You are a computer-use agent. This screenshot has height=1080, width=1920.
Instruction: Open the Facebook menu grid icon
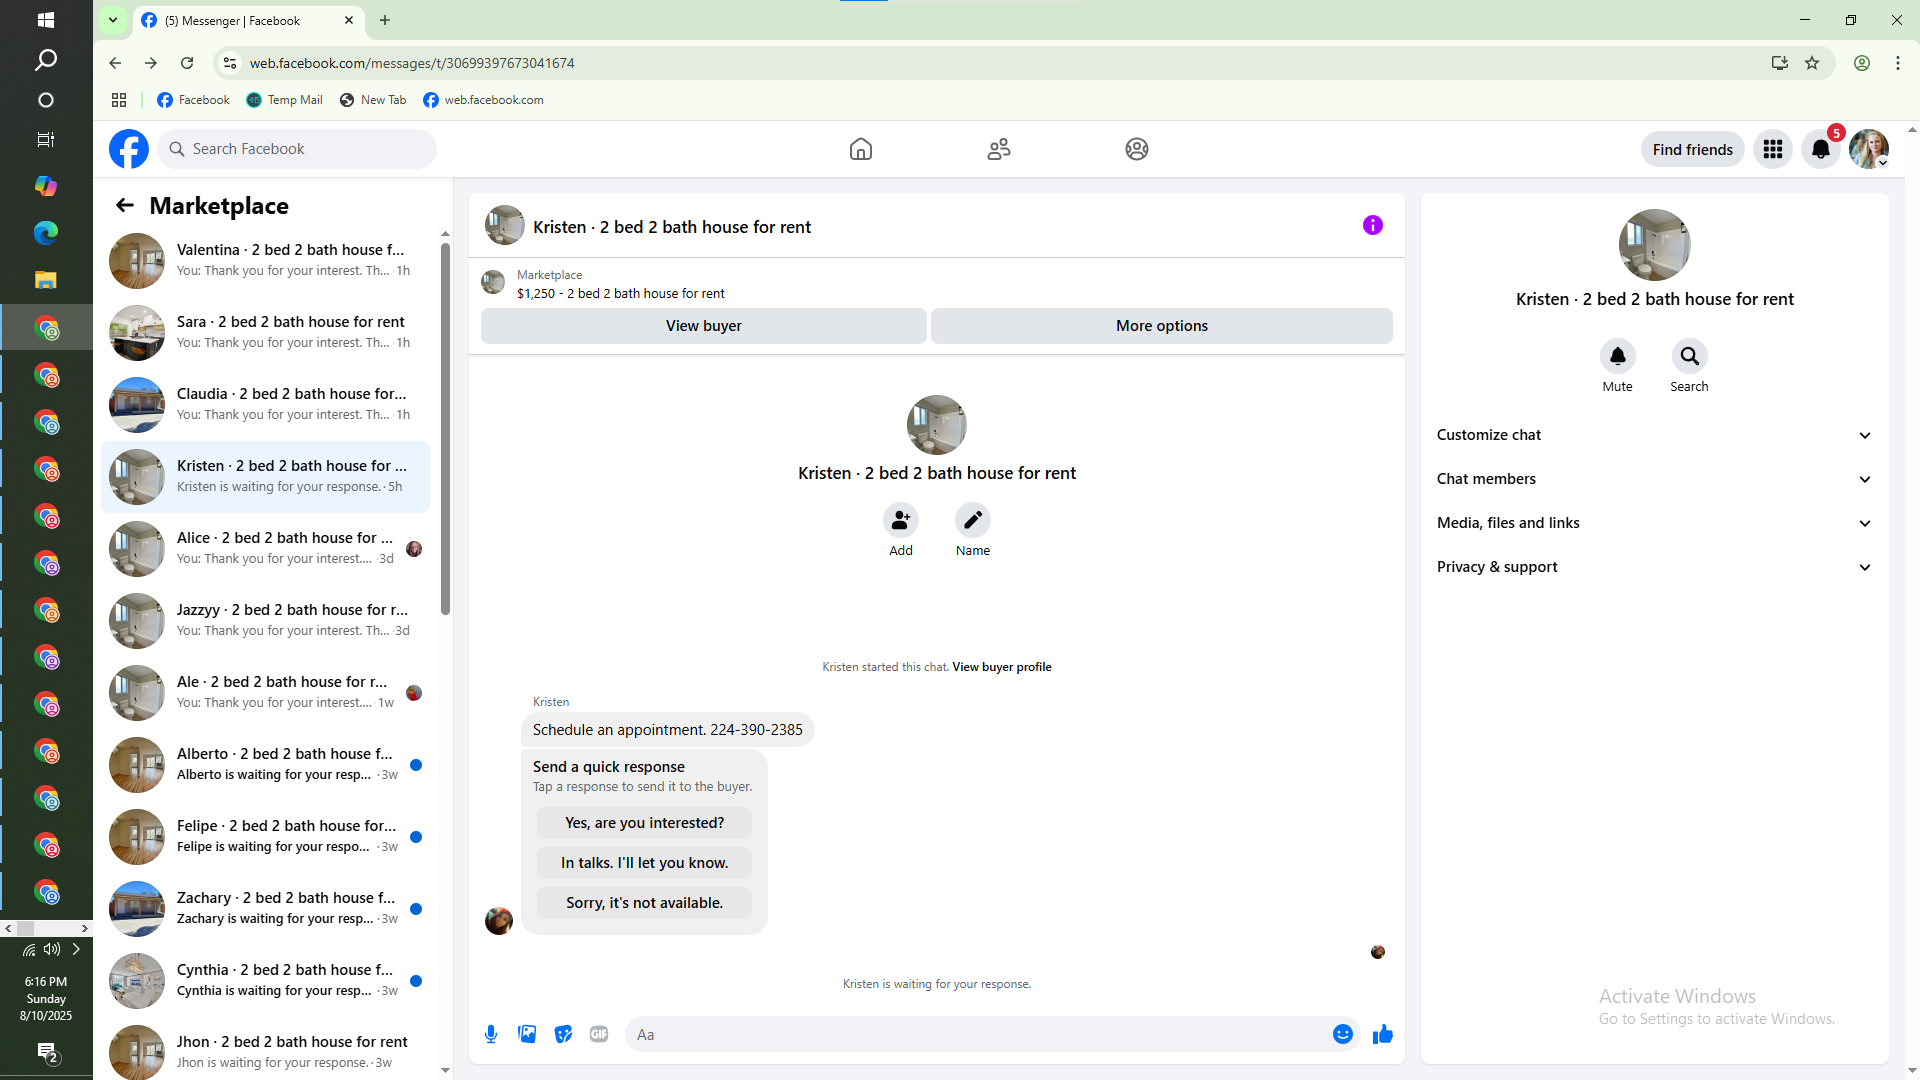[x=1772, y=149]
